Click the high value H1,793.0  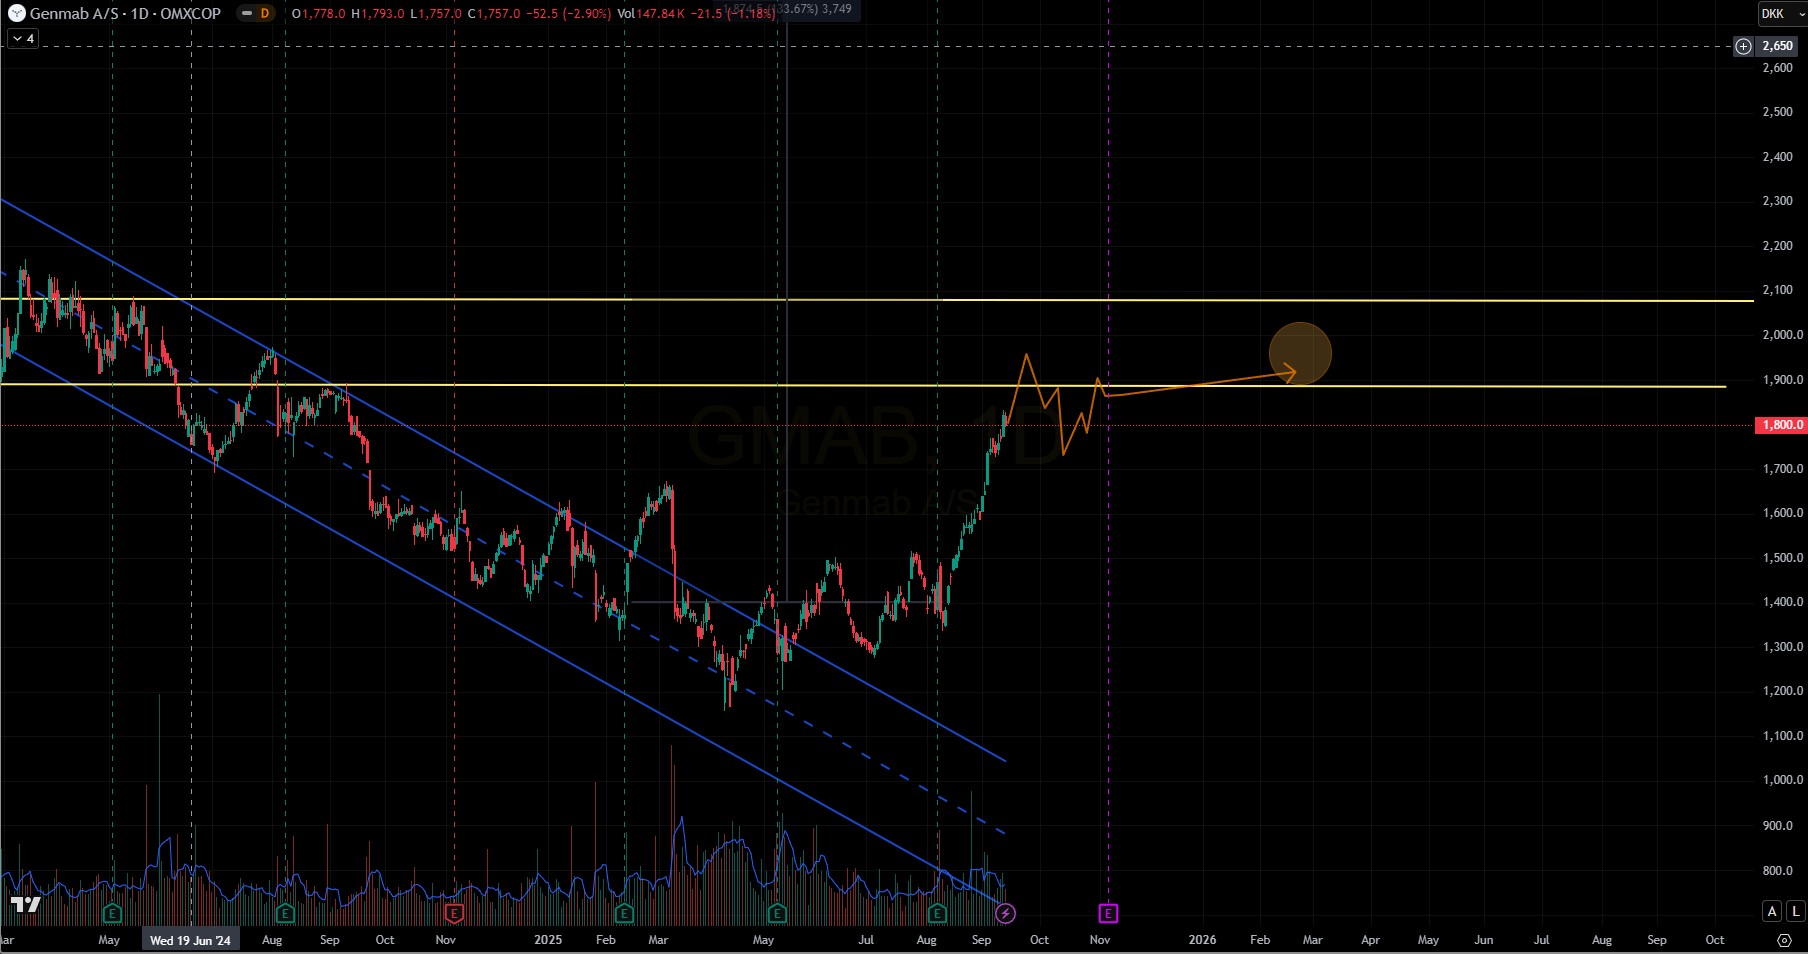pyautogui.click(x=378, y=13)
